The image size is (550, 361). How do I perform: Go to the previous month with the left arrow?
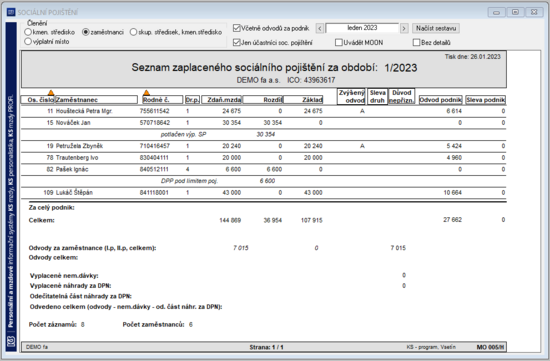(x=320, y=28)
